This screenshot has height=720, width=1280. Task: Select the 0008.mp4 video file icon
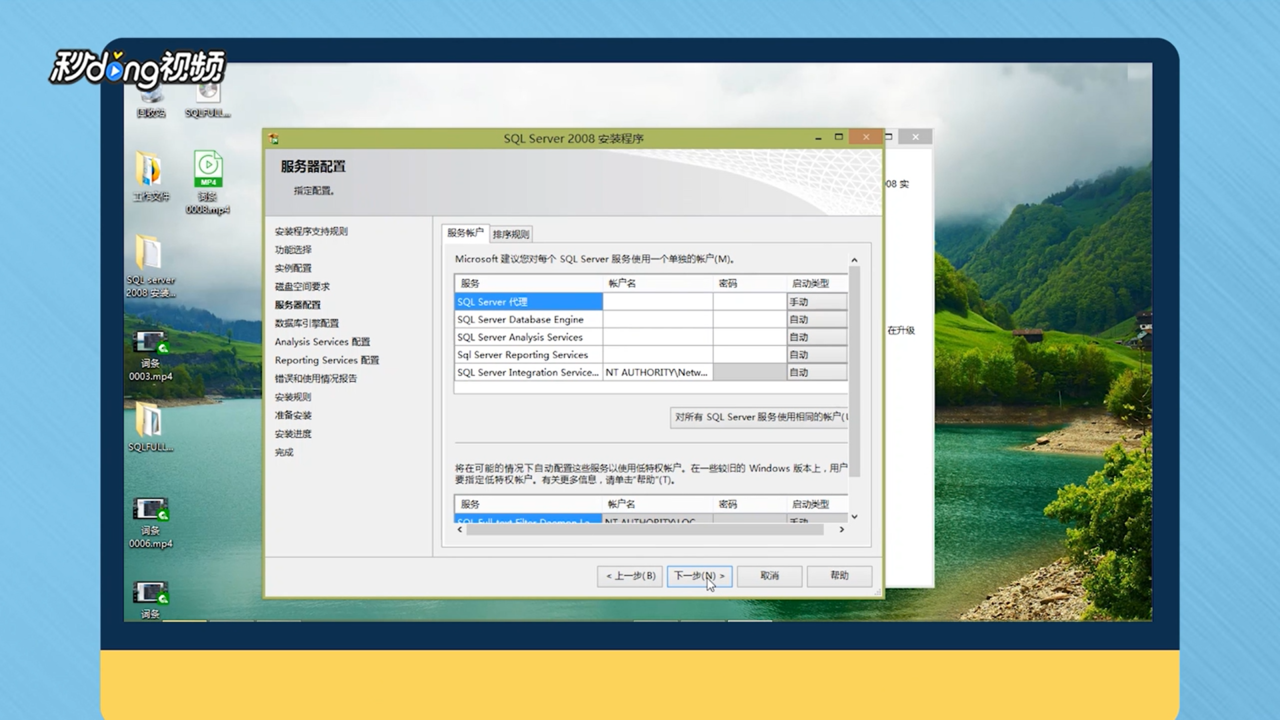208,184
